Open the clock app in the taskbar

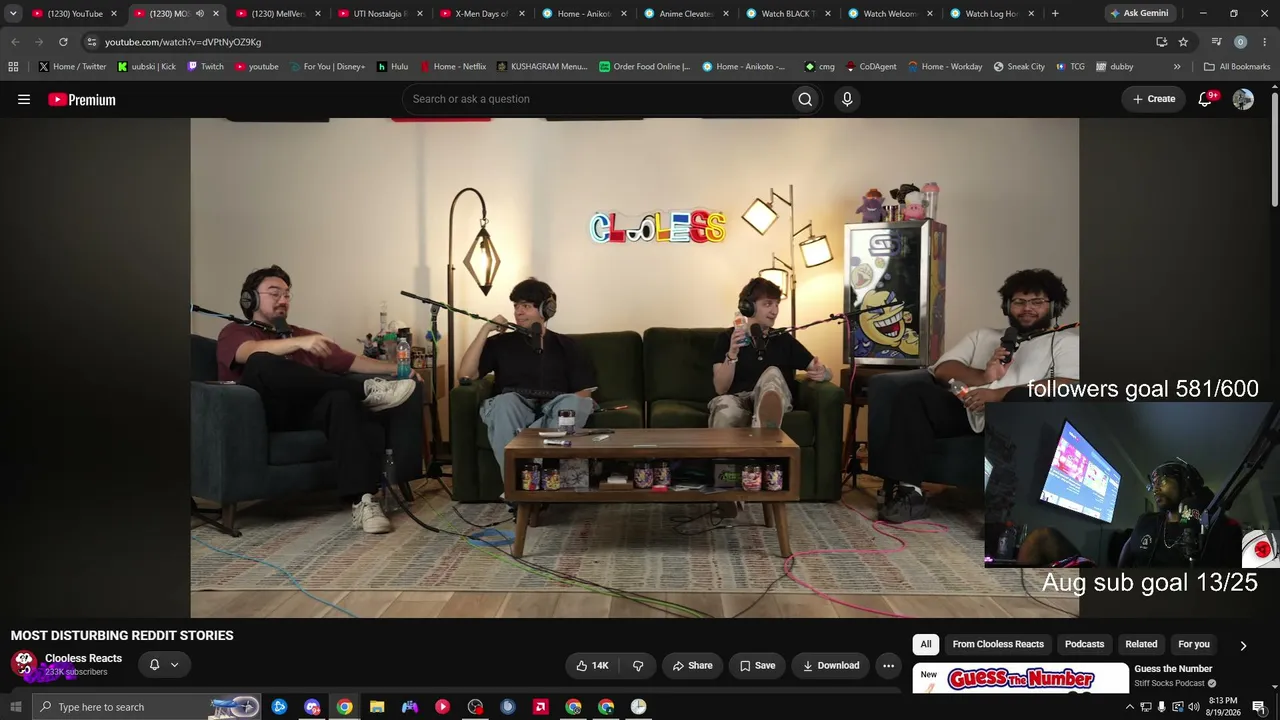point(638,707)
